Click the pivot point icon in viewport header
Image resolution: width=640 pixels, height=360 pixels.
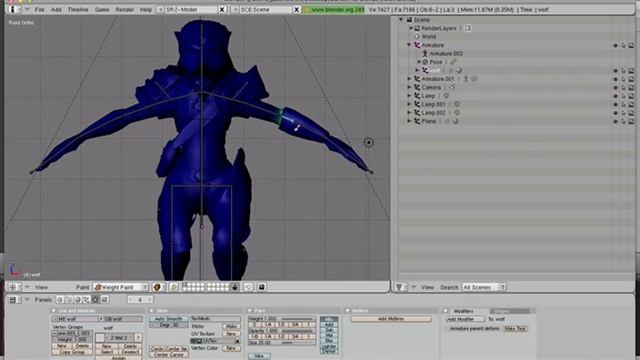tap(174, 287)
